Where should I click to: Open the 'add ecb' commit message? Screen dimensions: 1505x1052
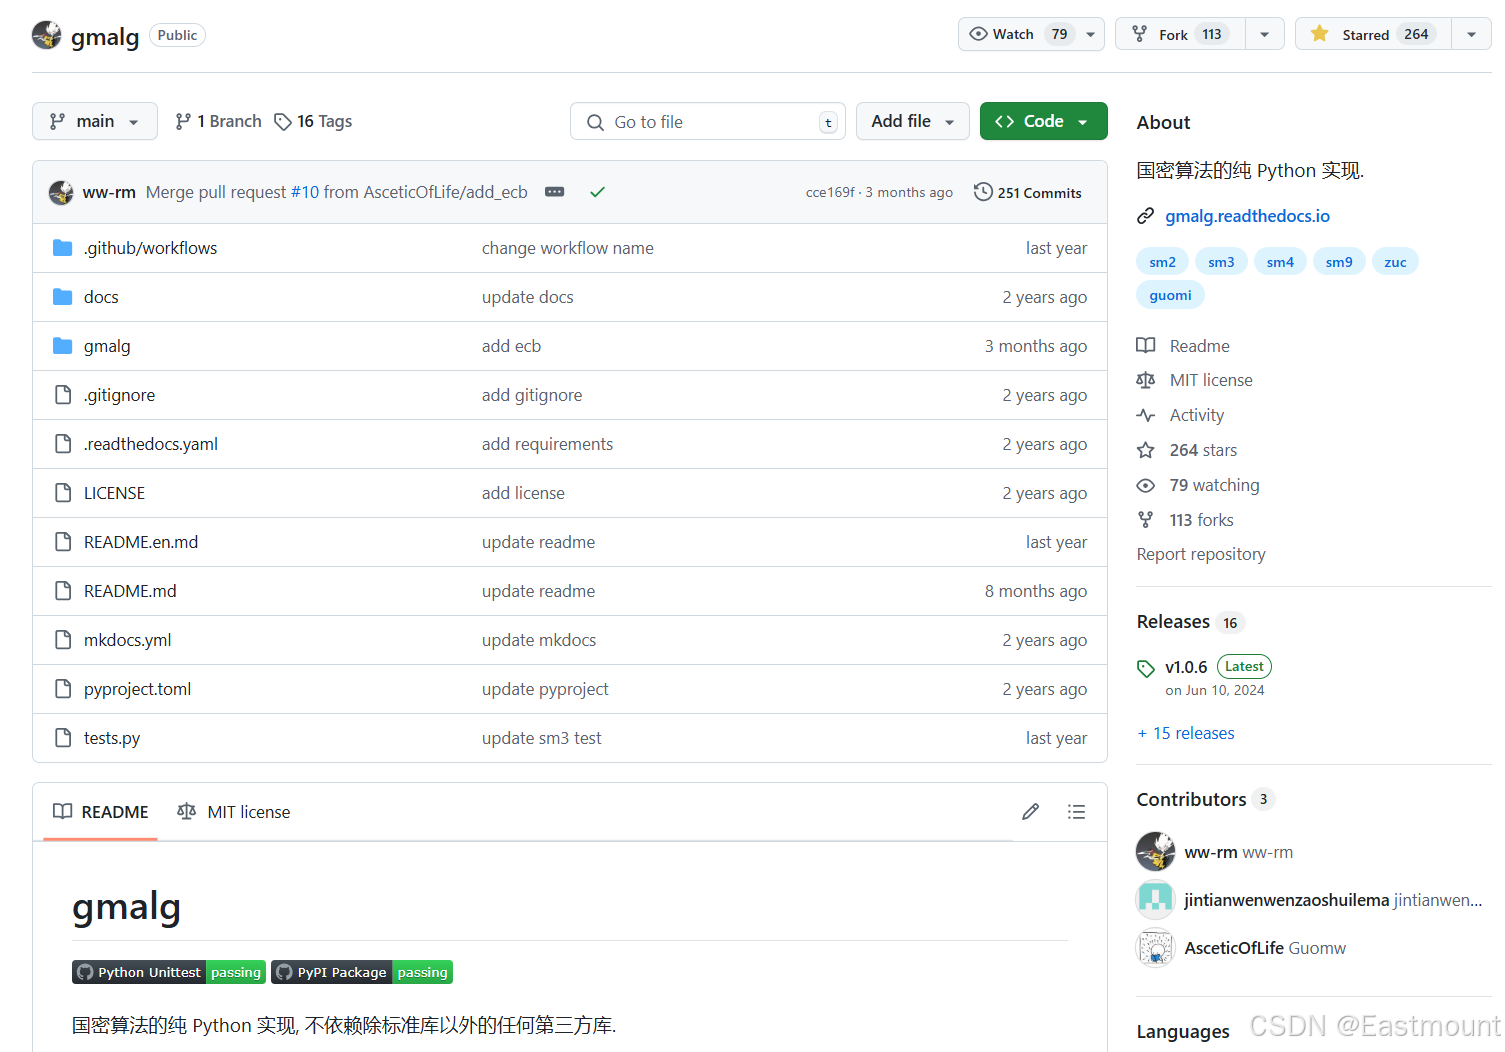click(511, 346)
